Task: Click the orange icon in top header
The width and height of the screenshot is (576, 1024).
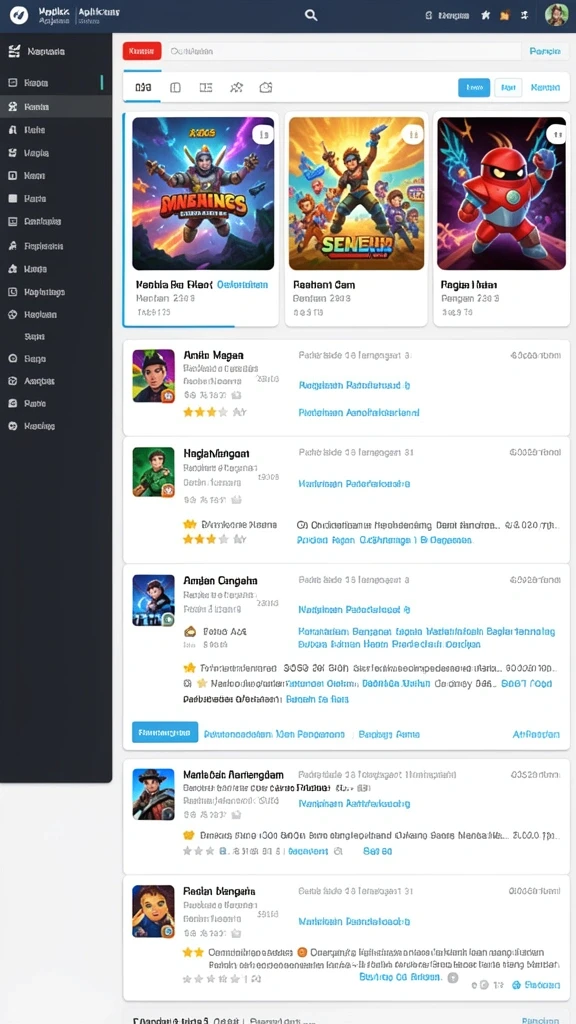Action: 504,15
